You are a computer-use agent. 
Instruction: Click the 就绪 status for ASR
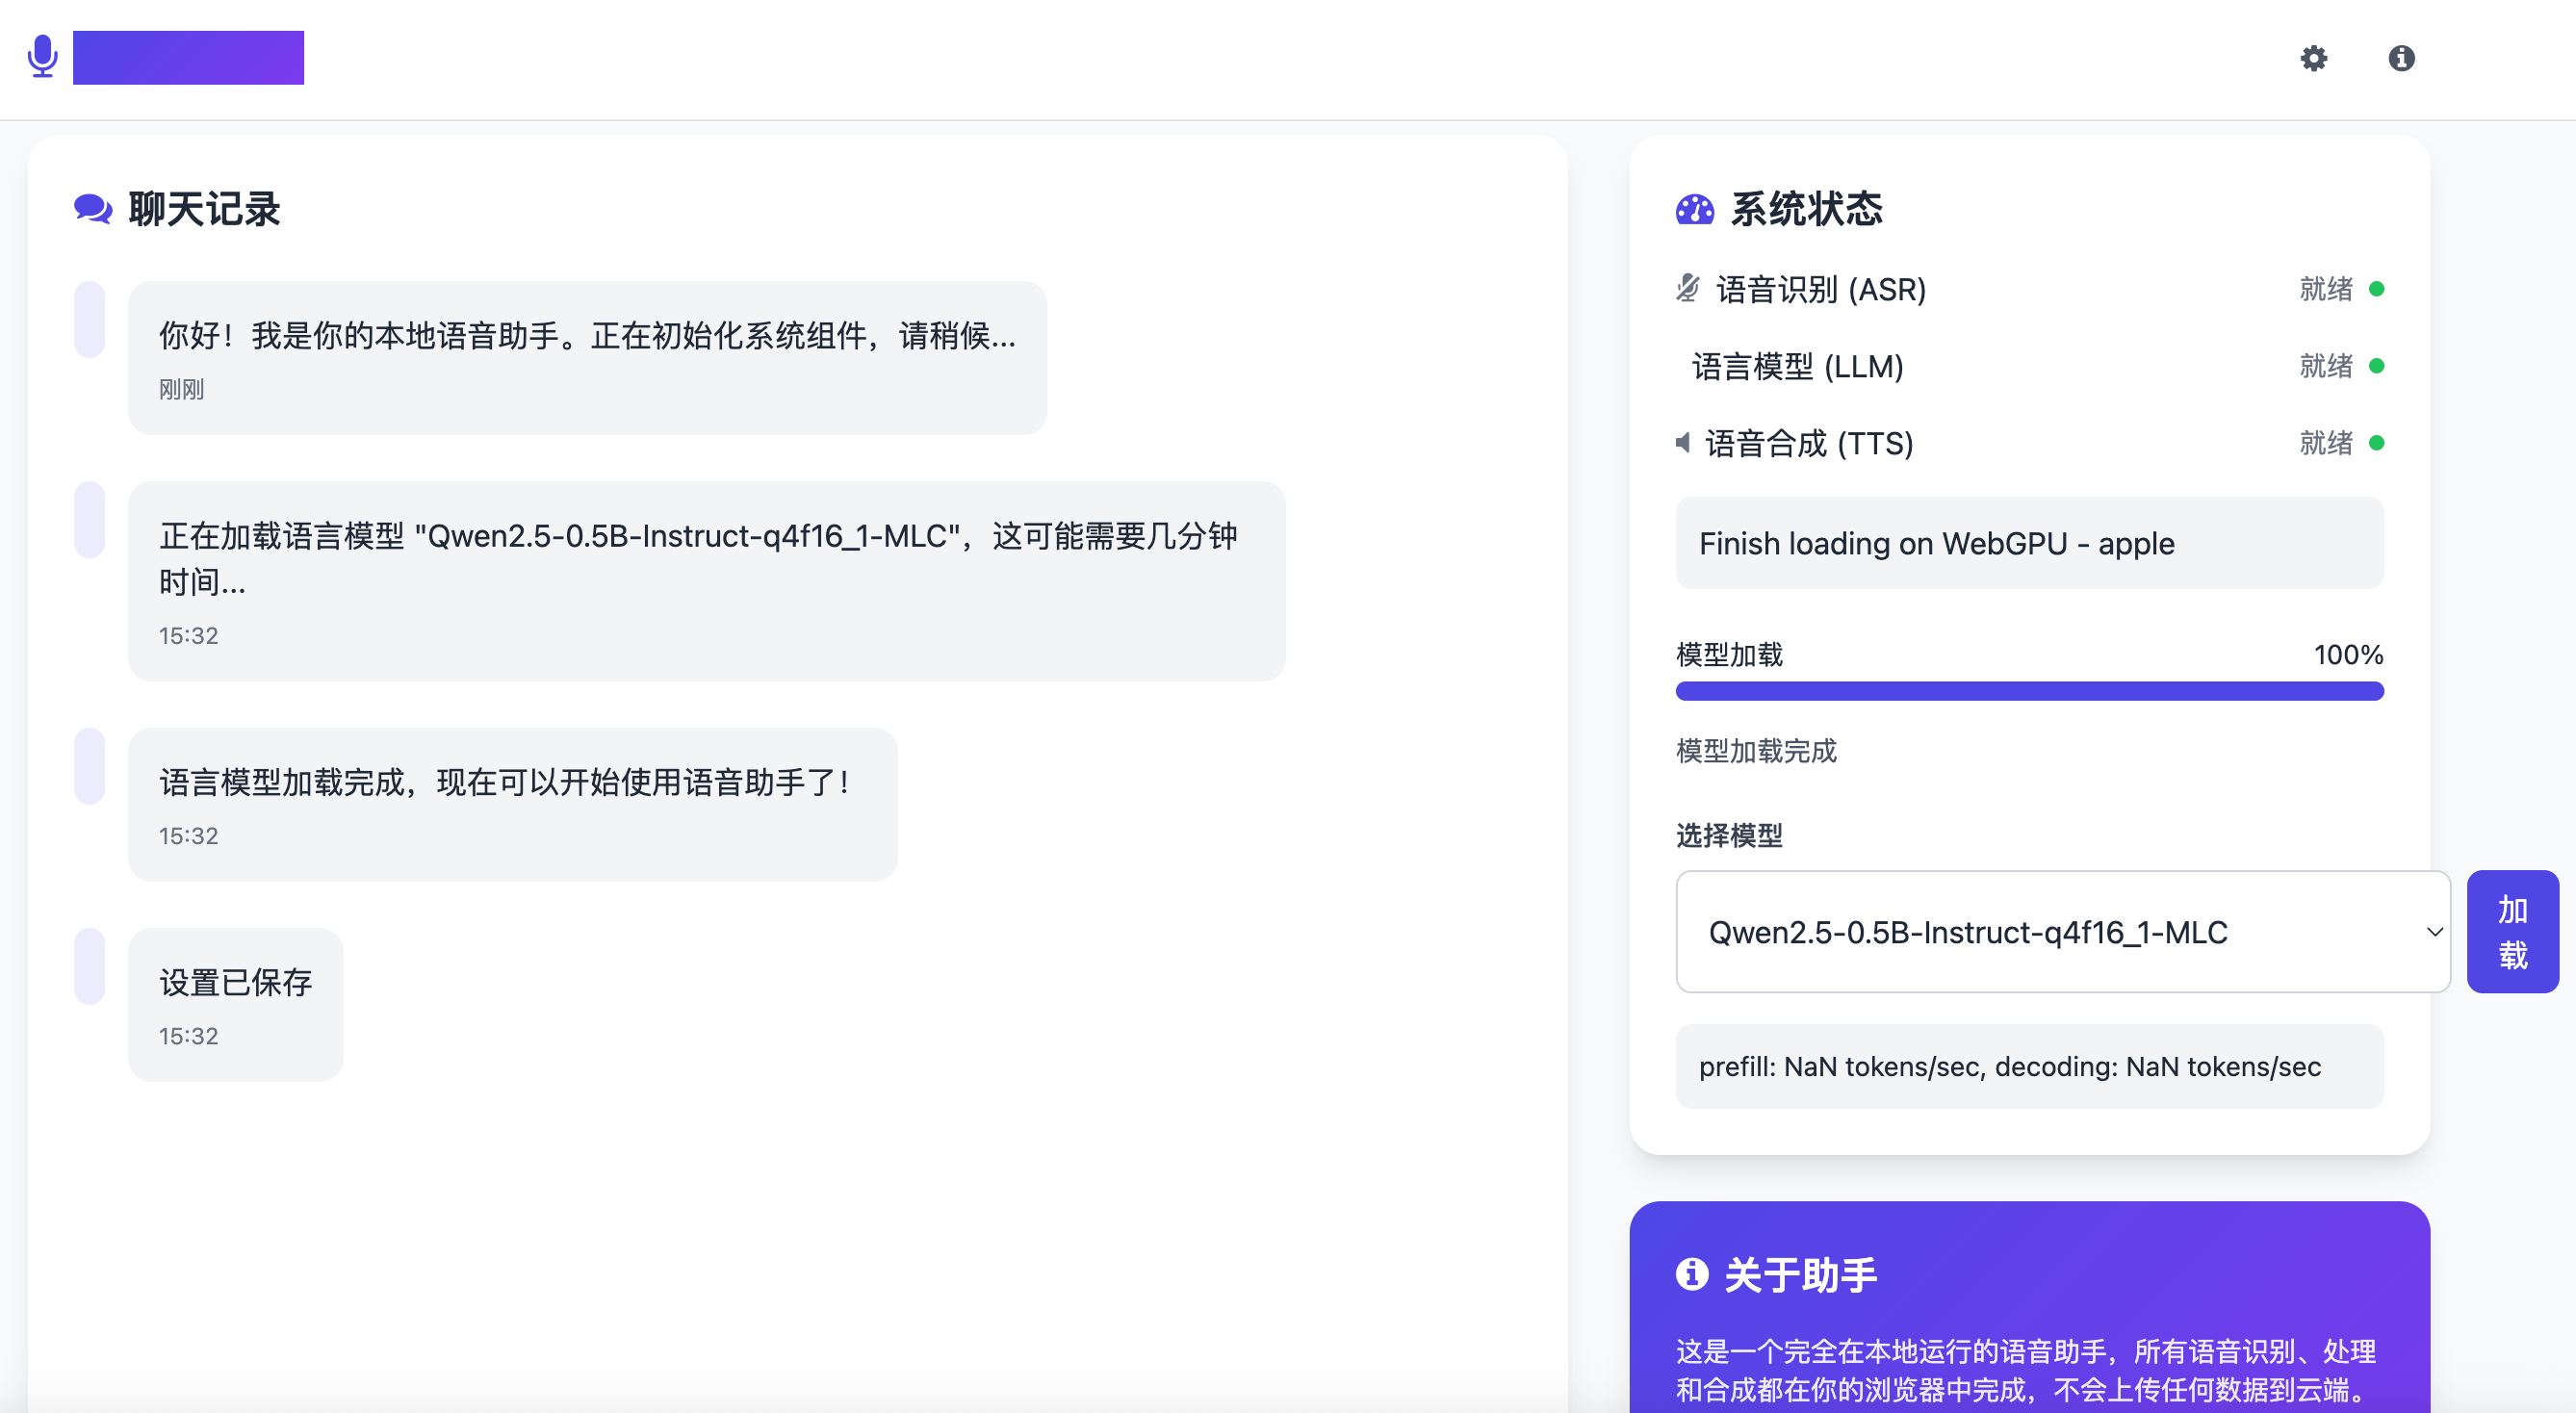point(2326,289)
